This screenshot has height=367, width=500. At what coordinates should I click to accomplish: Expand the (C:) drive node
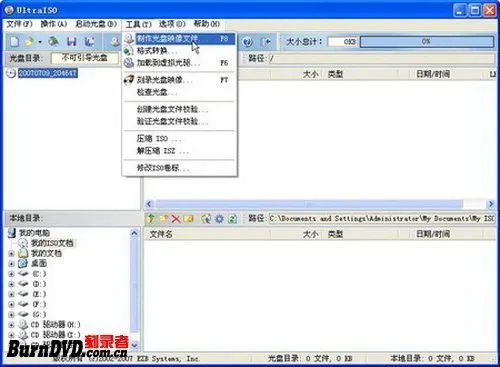(11, 274)
